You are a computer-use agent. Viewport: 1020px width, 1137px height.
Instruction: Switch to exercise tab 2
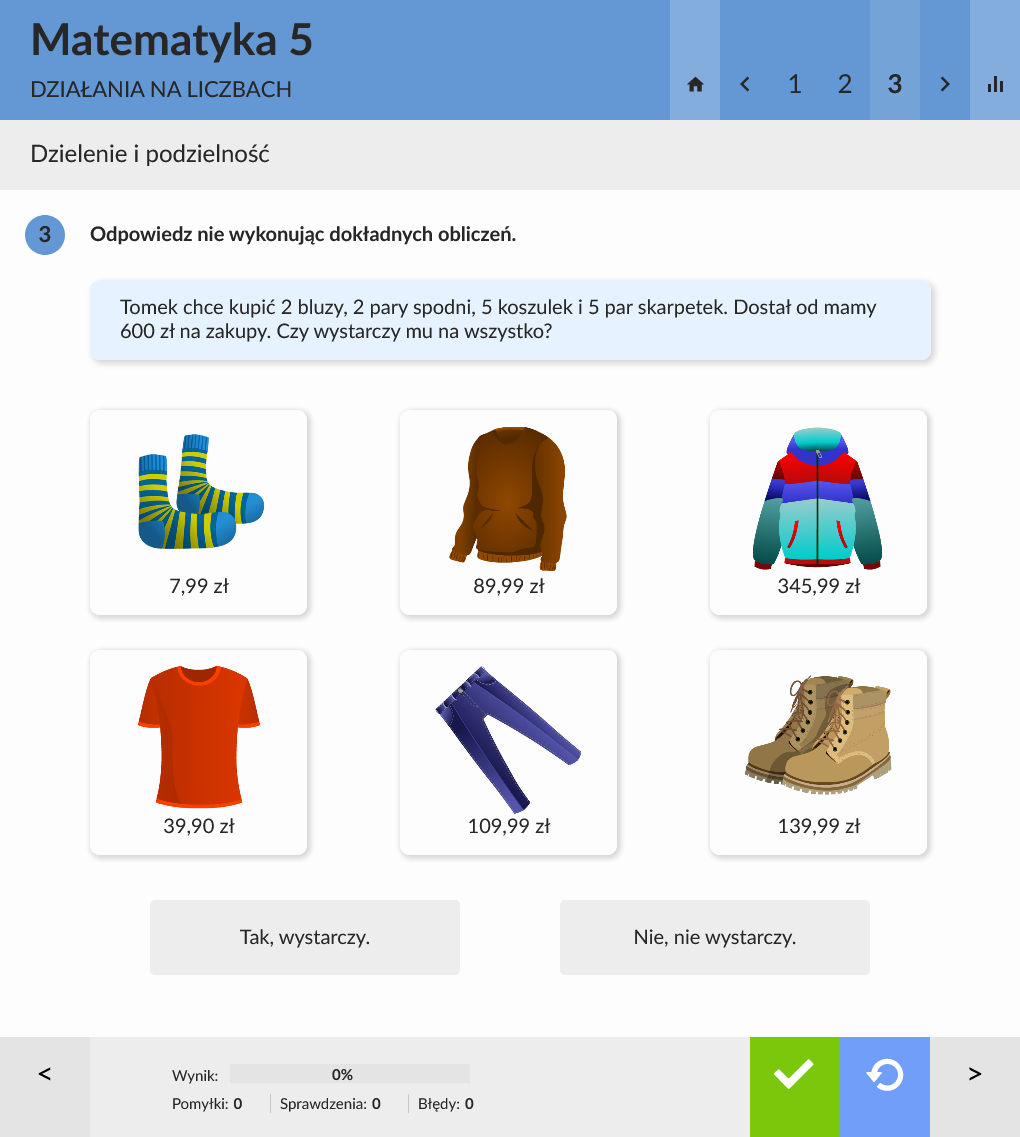[845, 85]
